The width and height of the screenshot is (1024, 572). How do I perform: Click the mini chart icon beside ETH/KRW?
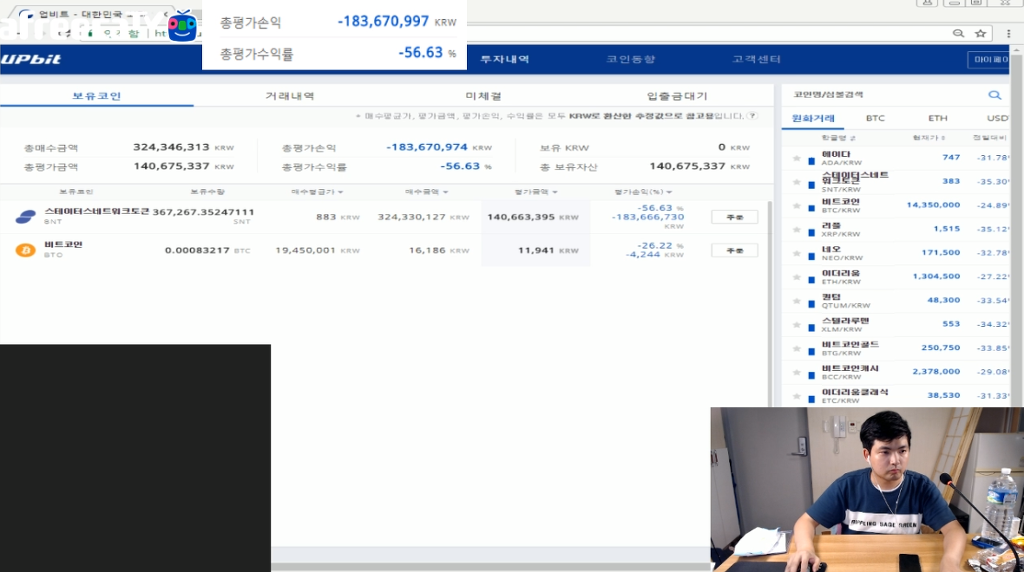pos(812,279)
